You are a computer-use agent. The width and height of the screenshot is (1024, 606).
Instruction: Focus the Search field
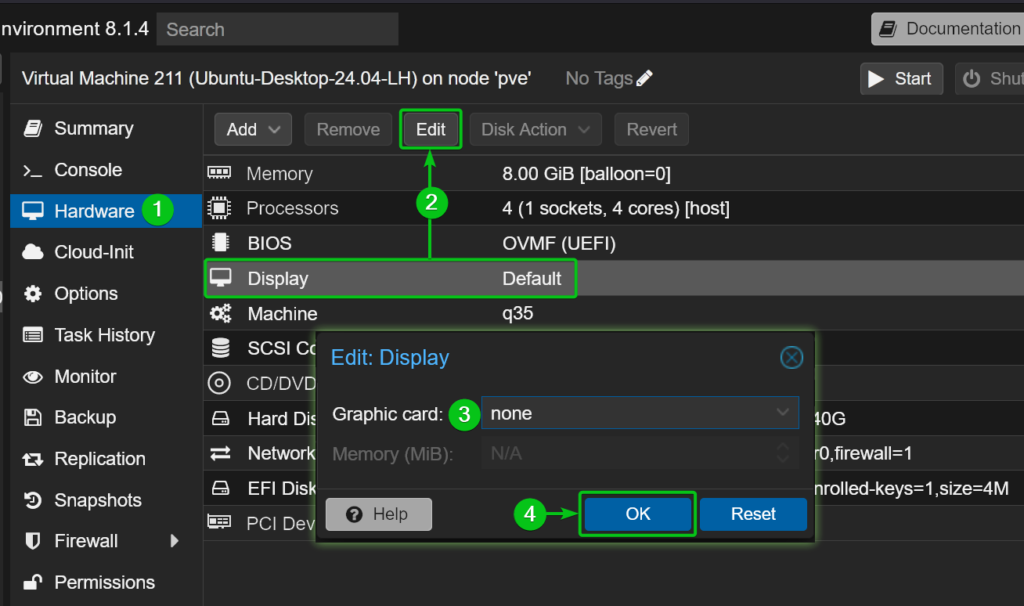pos(278,29)
